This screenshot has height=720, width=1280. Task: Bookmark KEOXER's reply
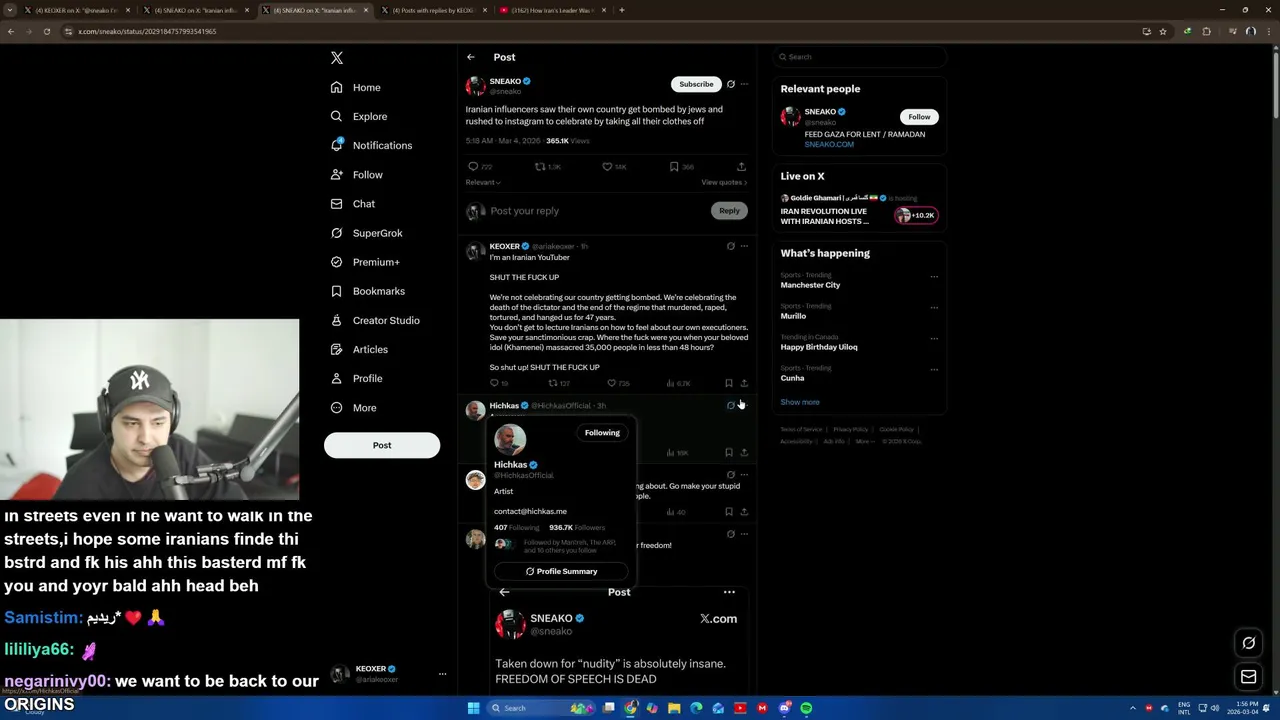(729, 383)
